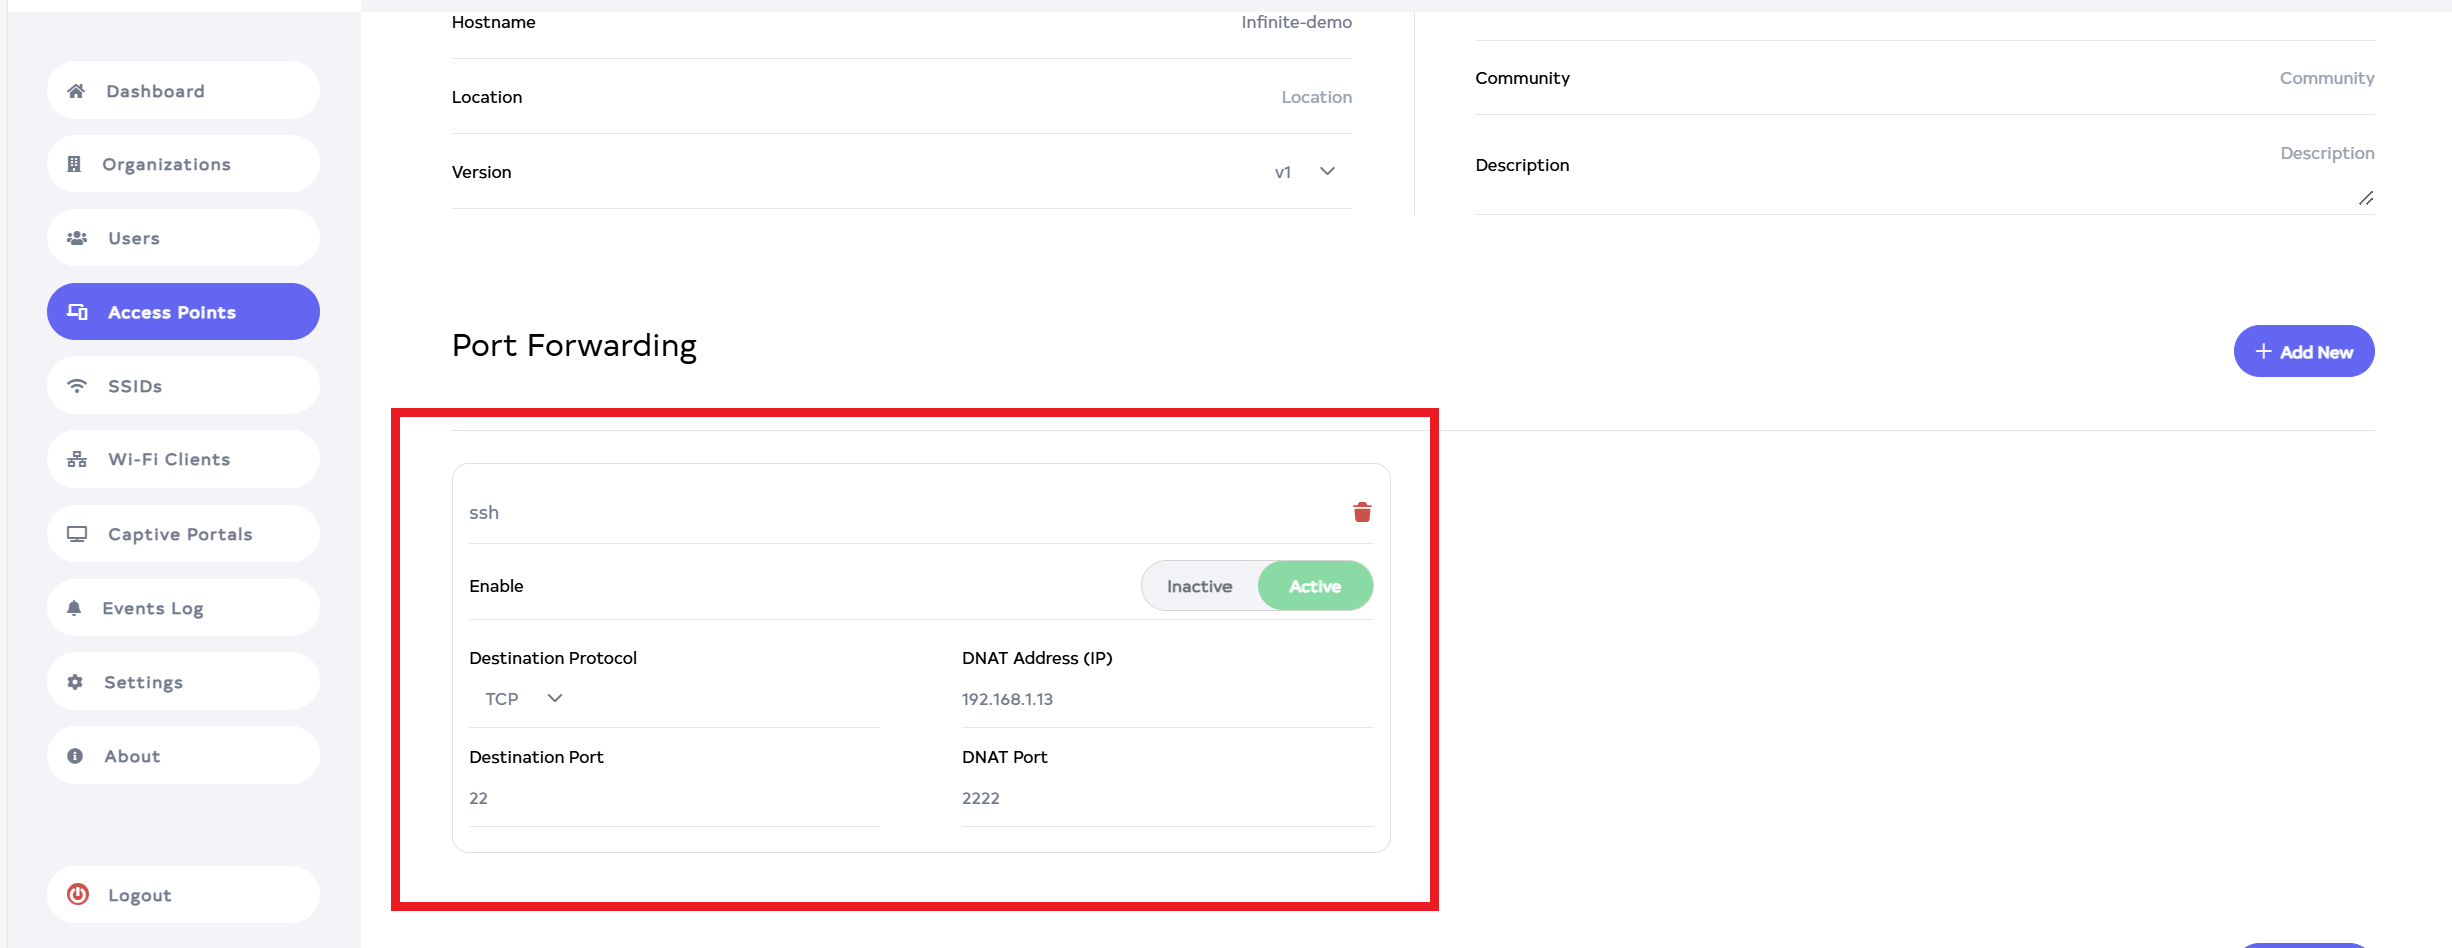Click the Wi-Fi Clients network icon

click(76, 460)
